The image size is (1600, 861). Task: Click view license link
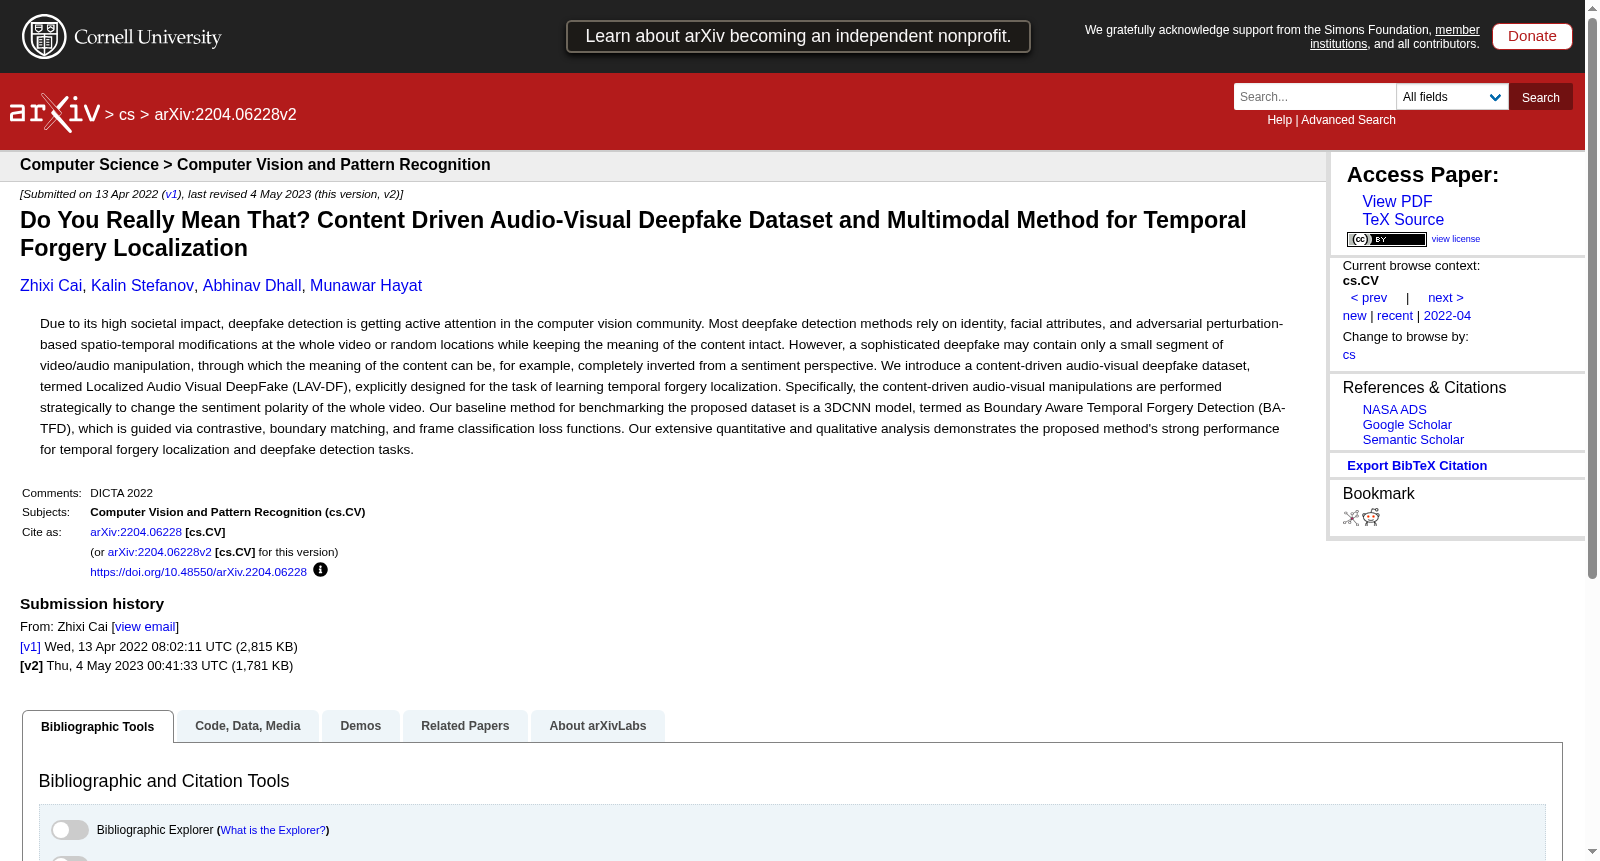tap(1455, 239)
